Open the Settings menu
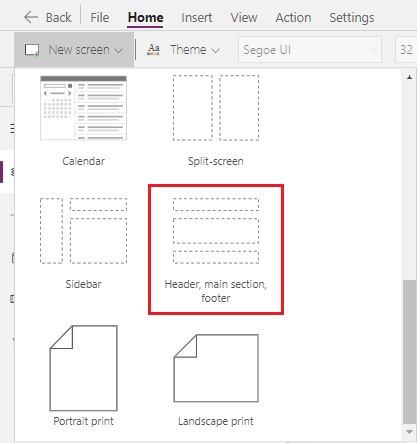Image resolution: width=420 pixels, height=444 pixels. [352, 18]
